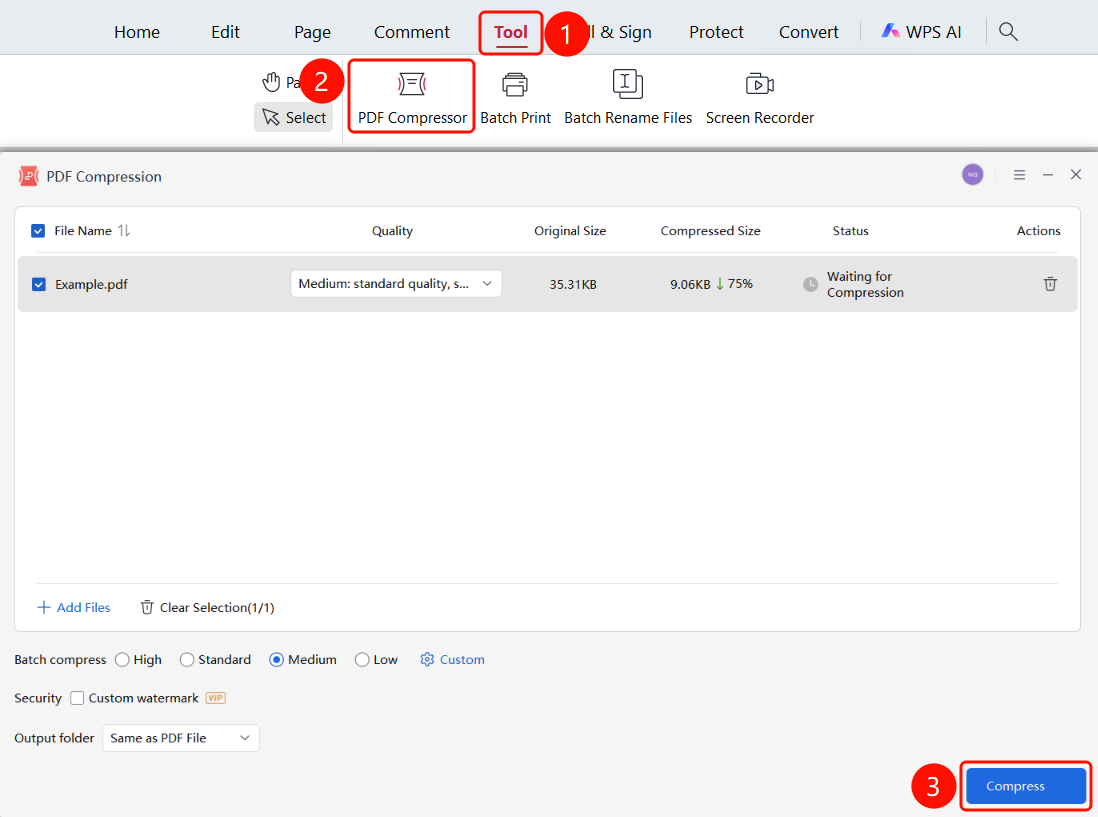Open the Comment tab
Viewport: 1098px width, 817px height.
coord(412,32)
